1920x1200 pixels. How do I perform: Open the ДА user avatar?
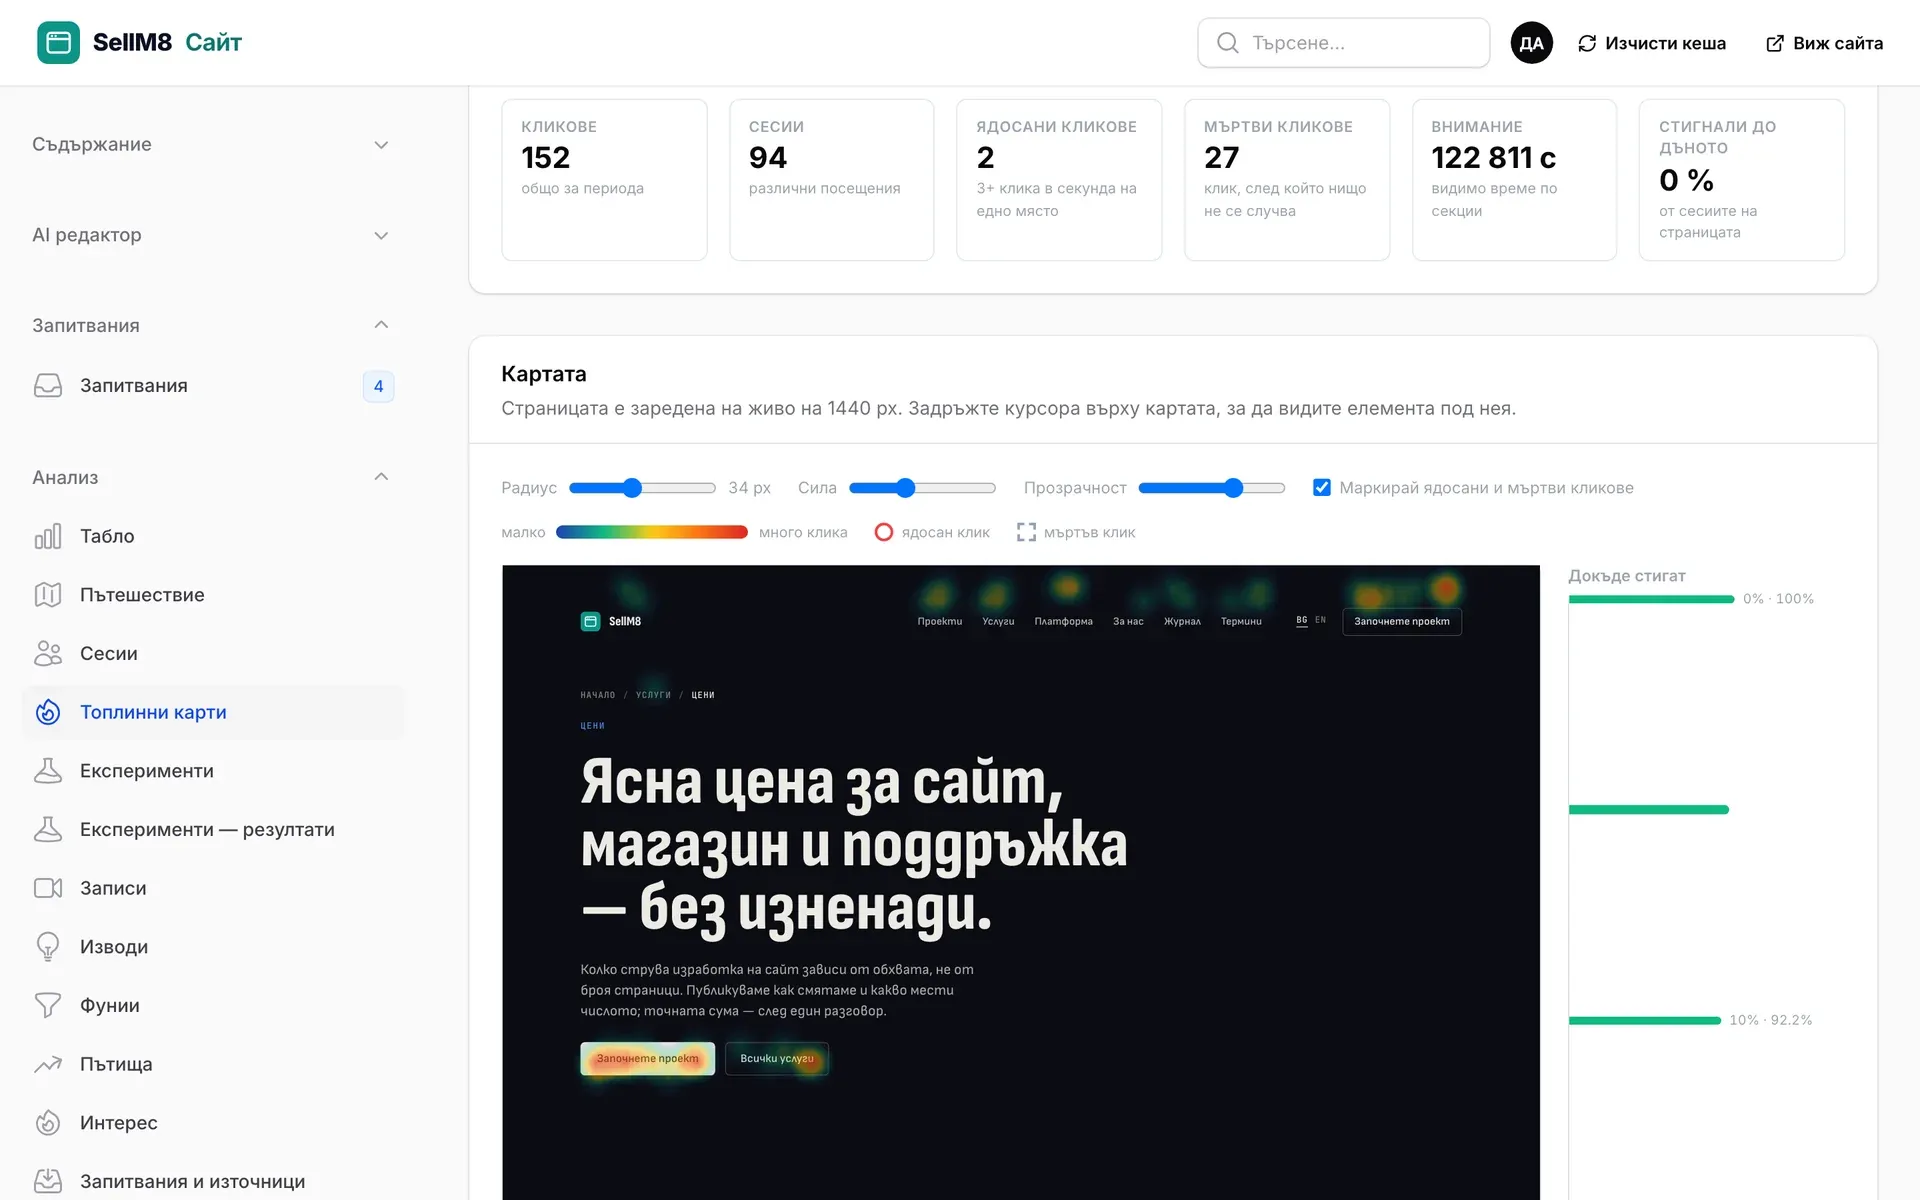click(x=1531, y=42)
